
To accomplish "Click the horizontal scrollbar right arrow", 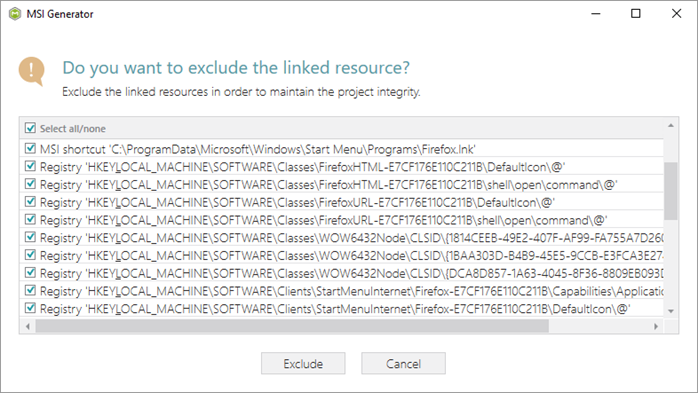I will click(x=656, y=327).
